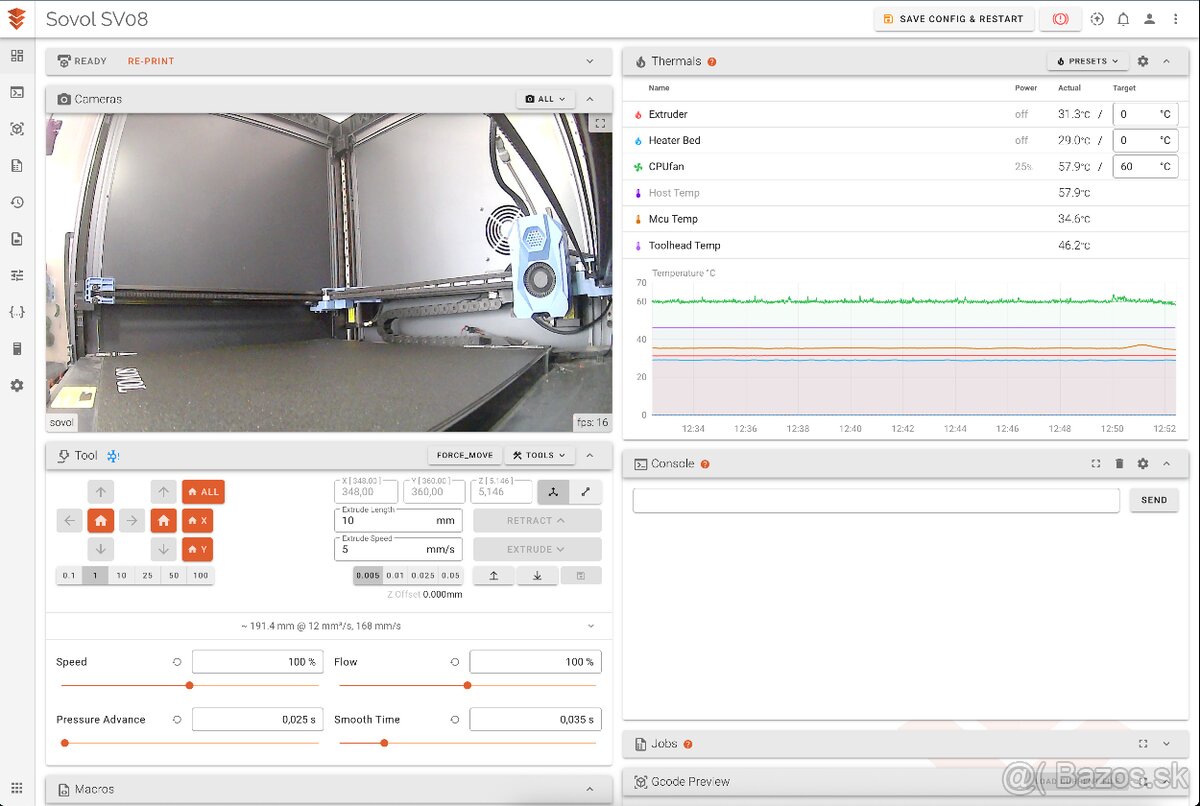Select the 0.1 mm jog step size
The width and height of the screenshot is (1200, 806).
69,576
